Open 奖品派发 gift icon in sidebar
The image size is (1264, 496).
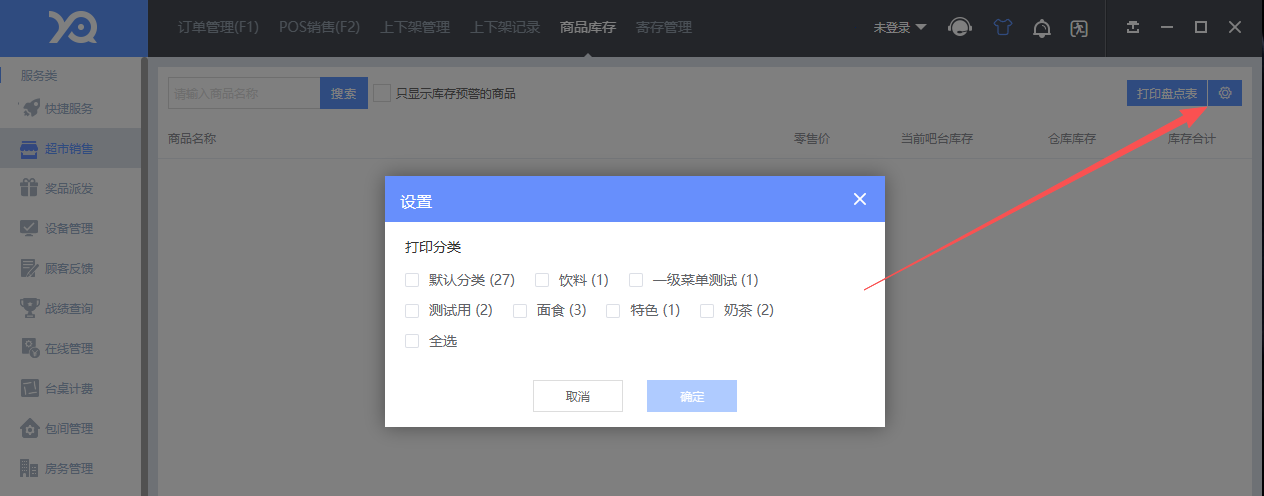[30, 188]
